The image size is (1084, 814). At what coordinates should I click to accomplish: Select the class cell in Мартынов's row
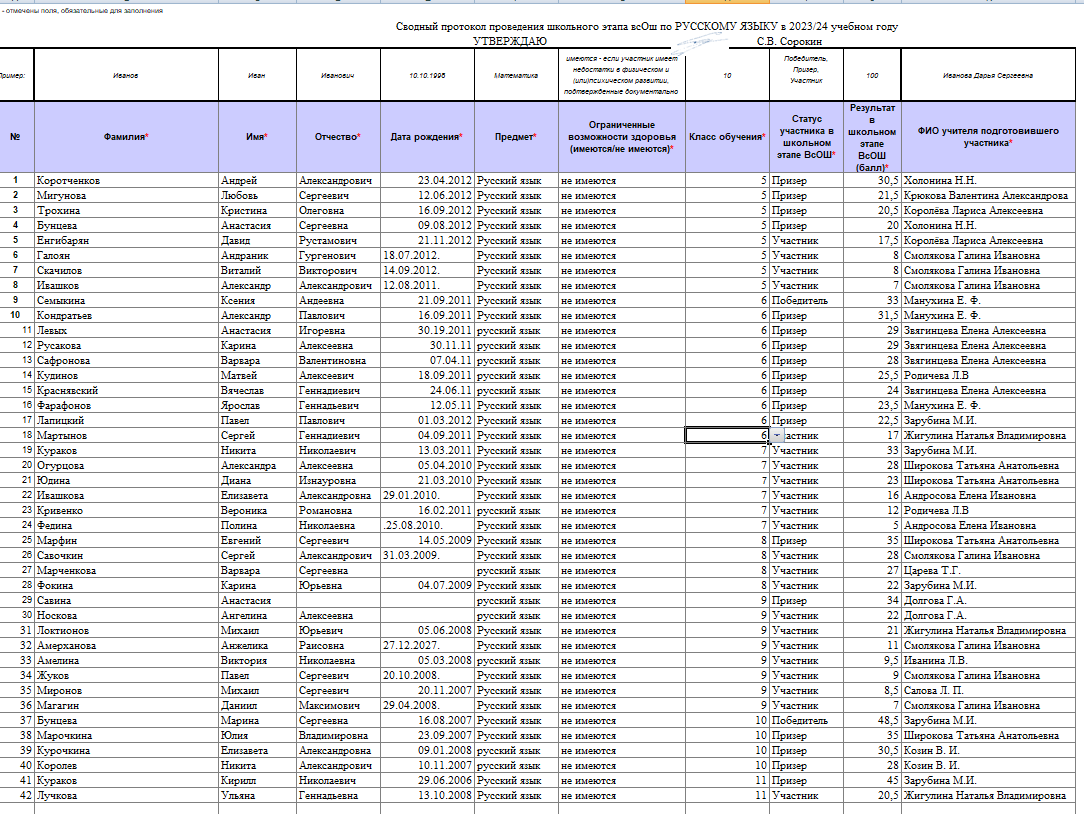coord(727,436)
